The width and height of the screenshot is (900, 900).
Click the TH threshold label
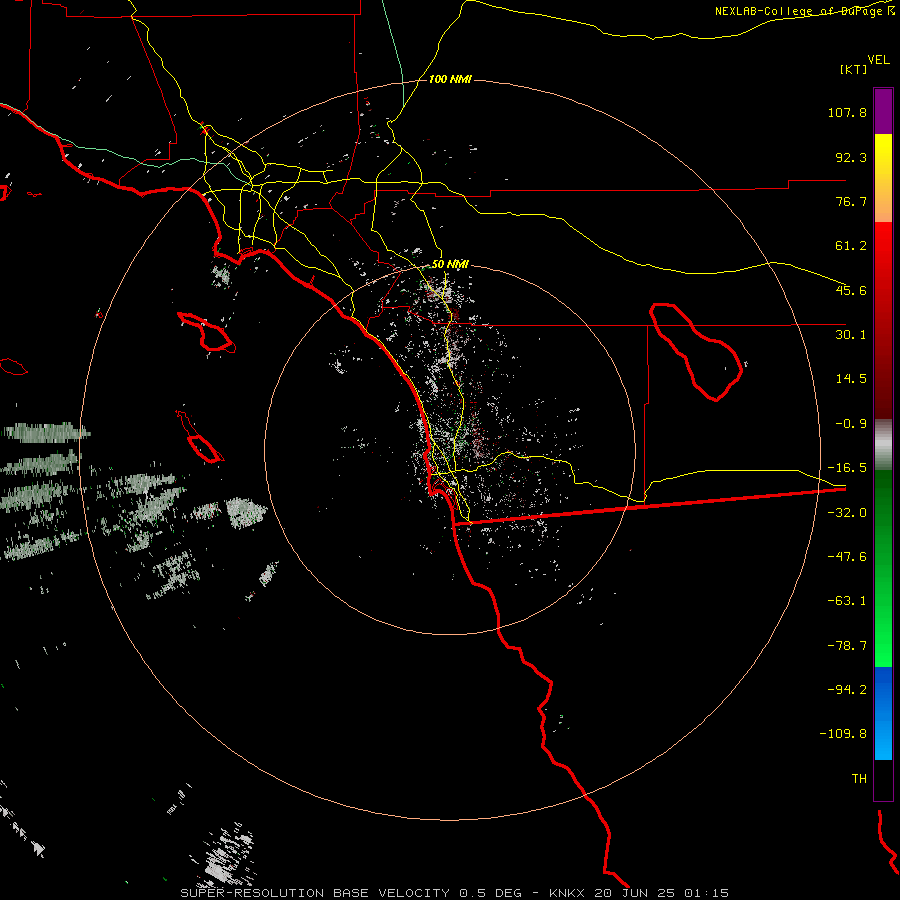pos(859,779)
